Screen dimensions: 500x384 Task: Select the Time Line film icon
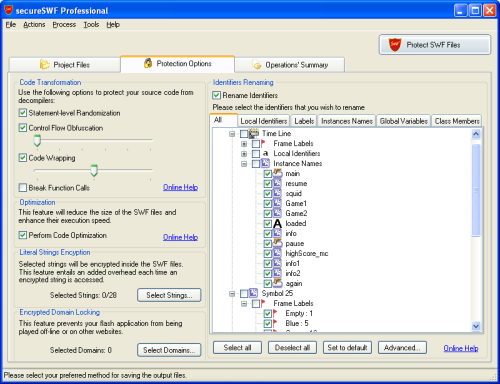pyautogui.click(x=254, y=133)
